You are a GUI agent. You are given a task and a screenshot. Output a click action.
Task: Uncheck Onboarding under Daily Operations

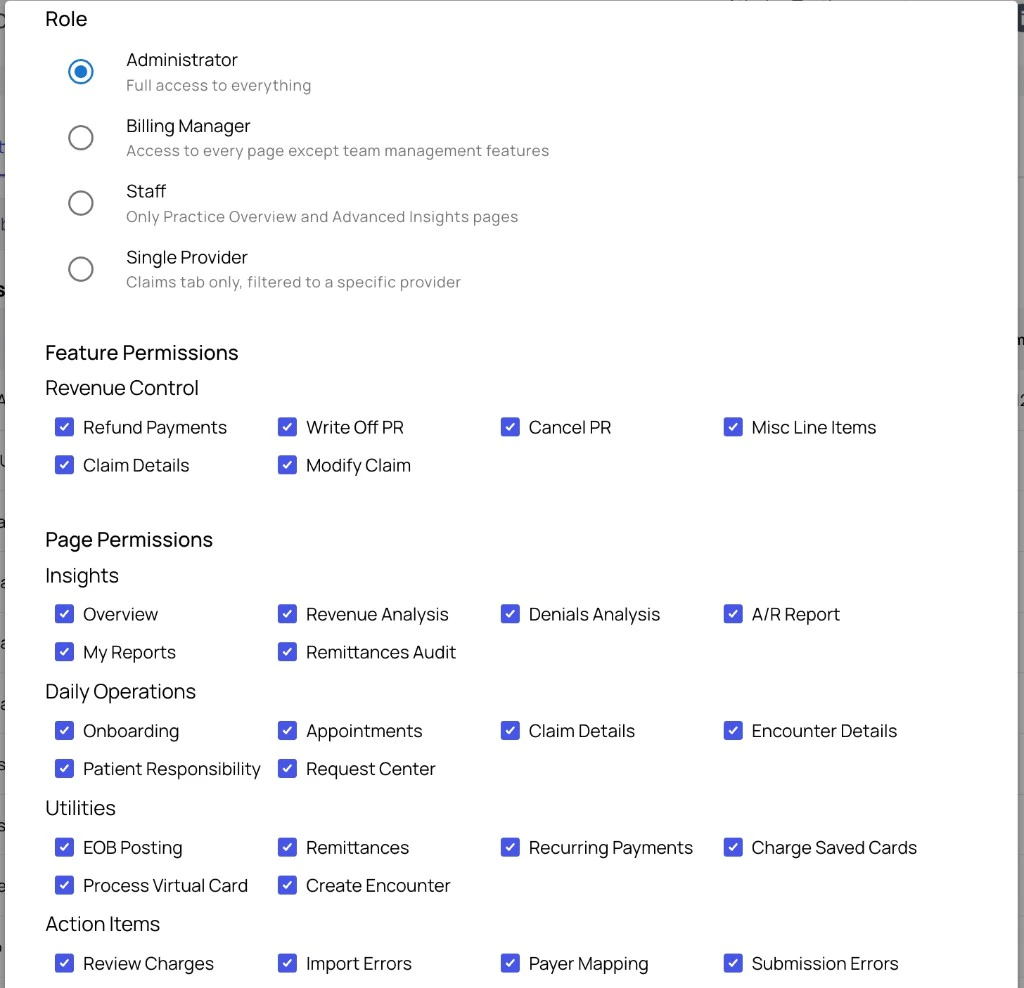pyautogui.click(x=64, y=730)
